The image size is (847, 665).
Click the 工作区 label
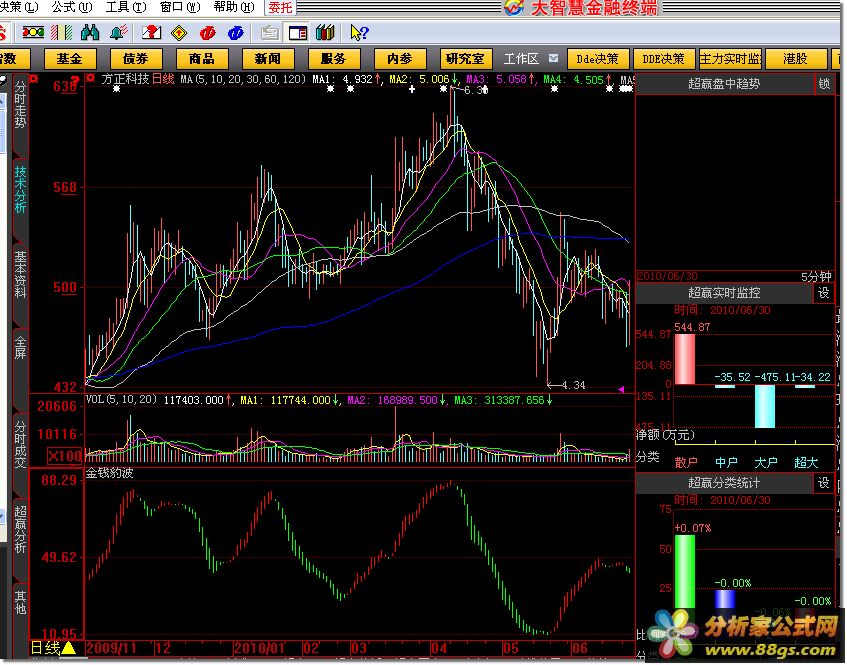521,59
